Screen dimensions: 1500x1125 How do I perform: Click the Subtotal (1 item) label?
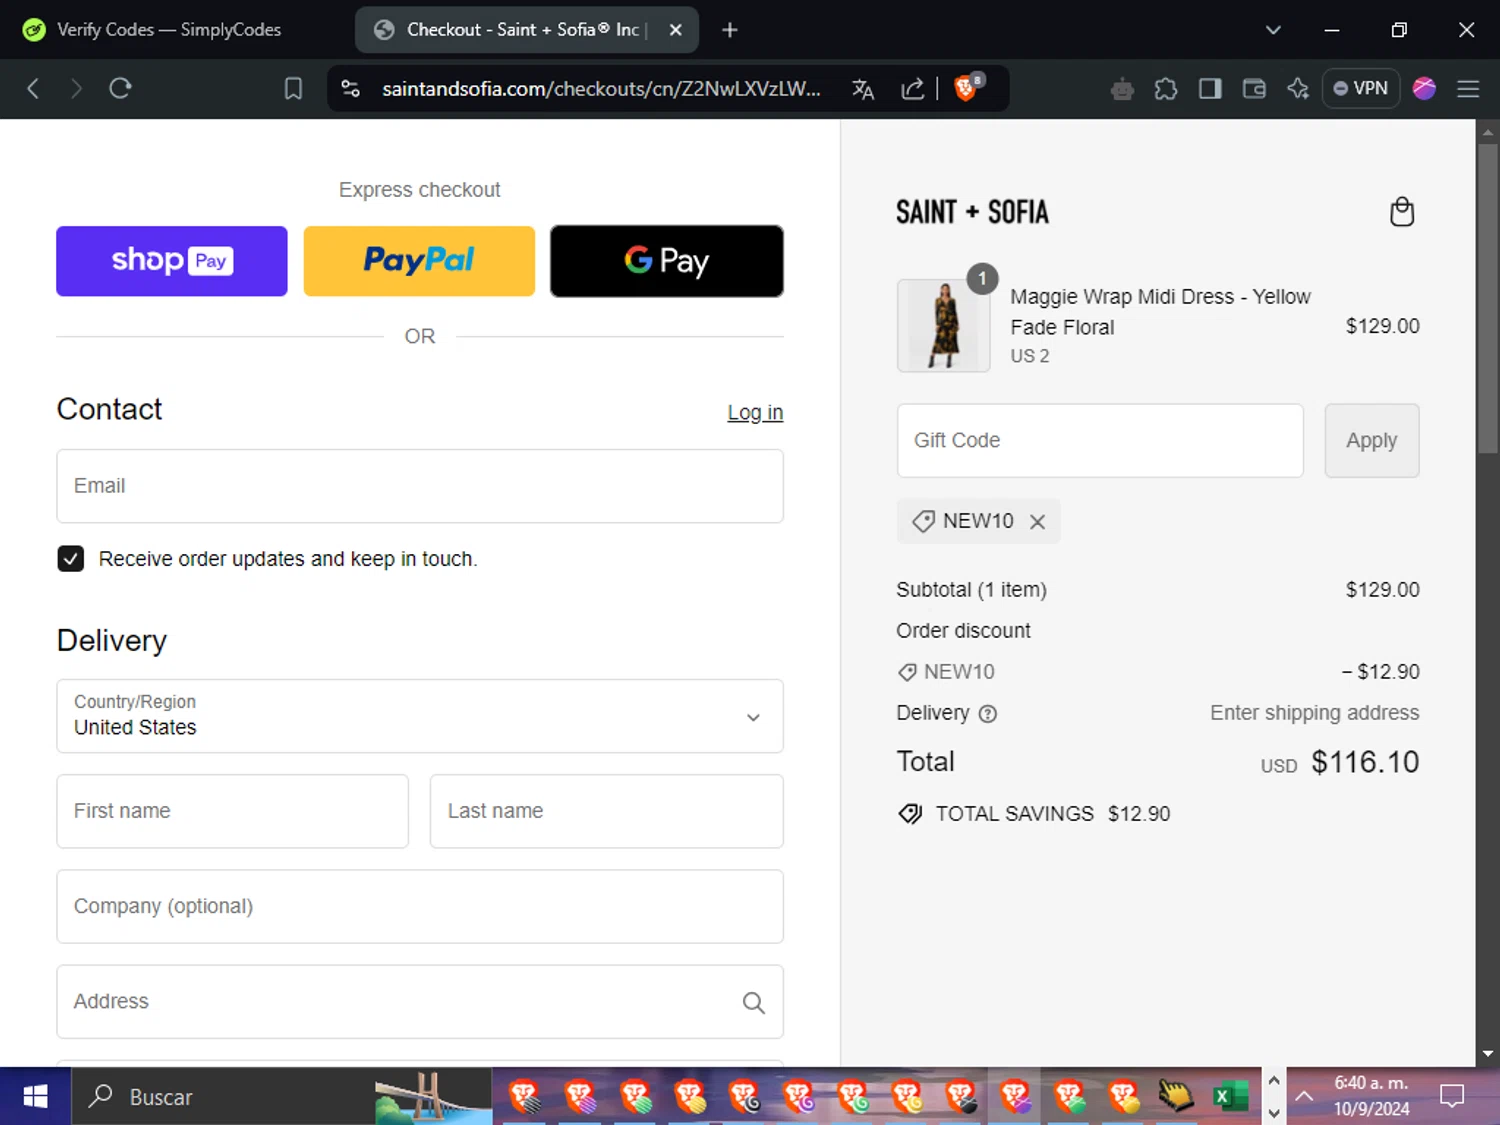[971, 590]
